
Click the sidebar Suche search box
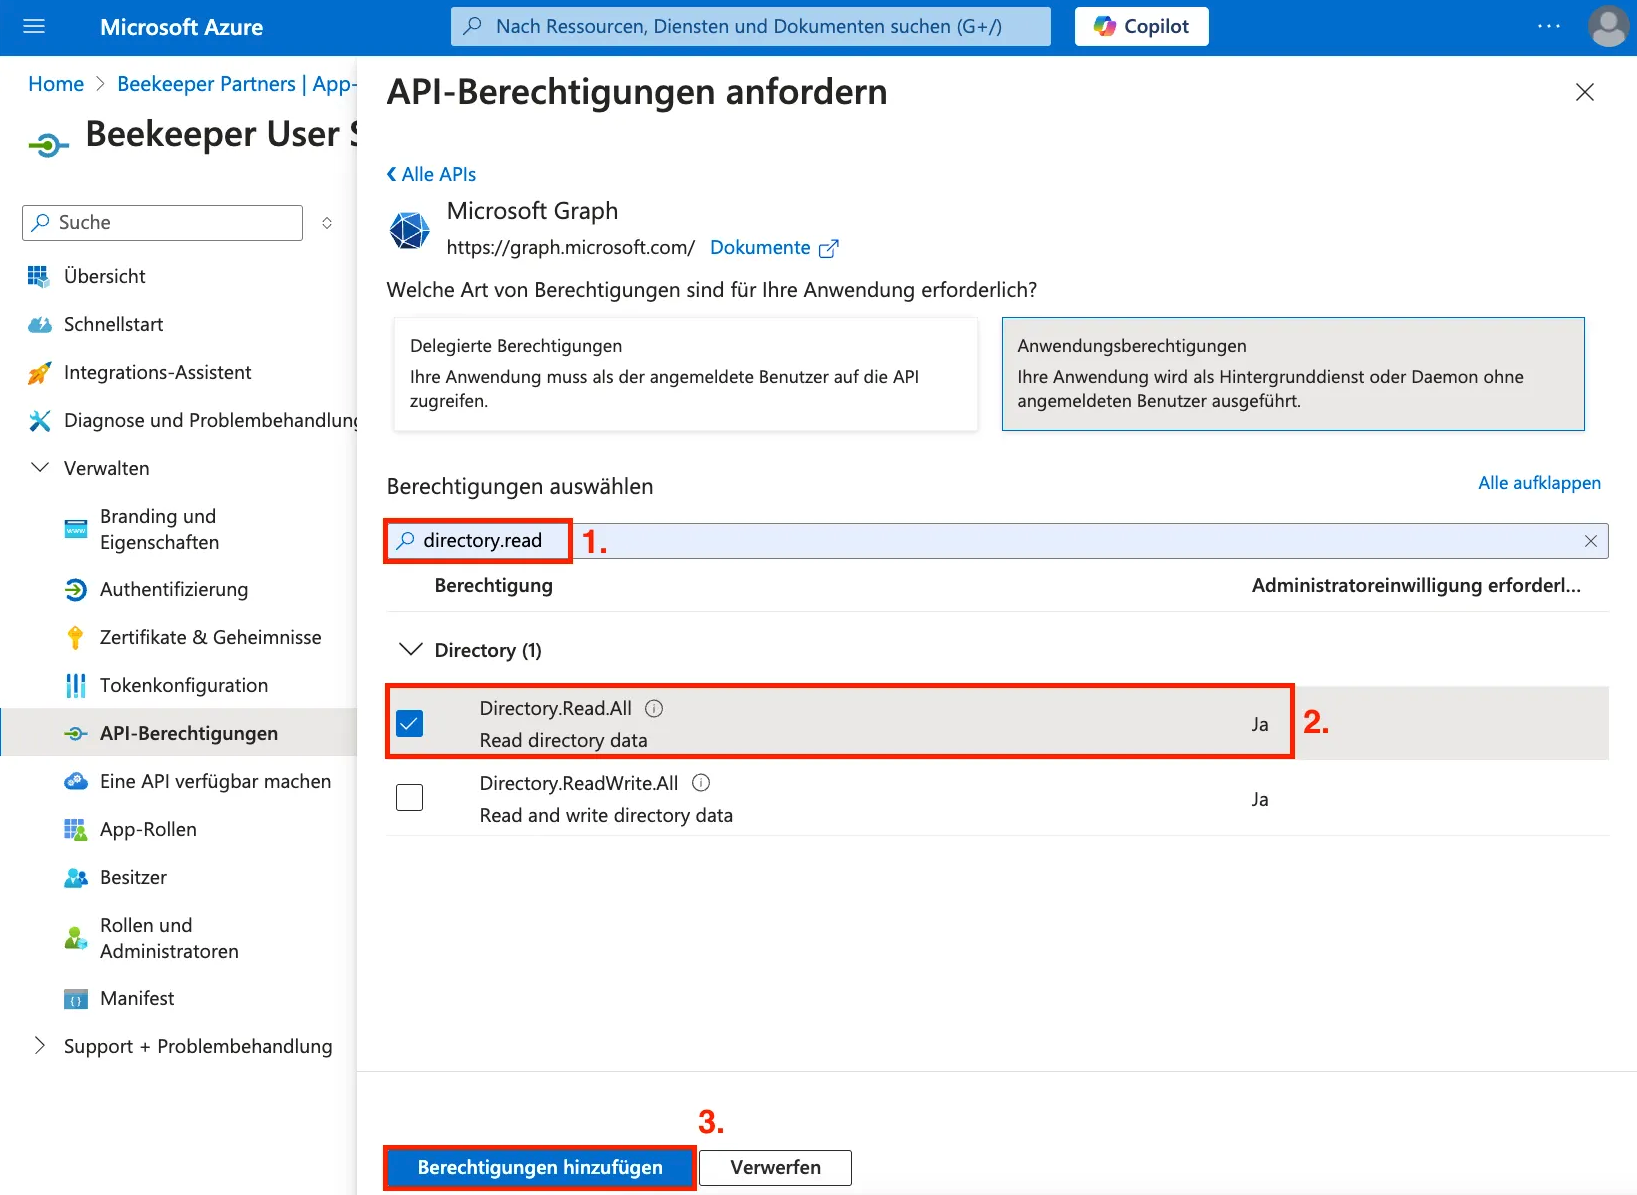click(162, 223)
